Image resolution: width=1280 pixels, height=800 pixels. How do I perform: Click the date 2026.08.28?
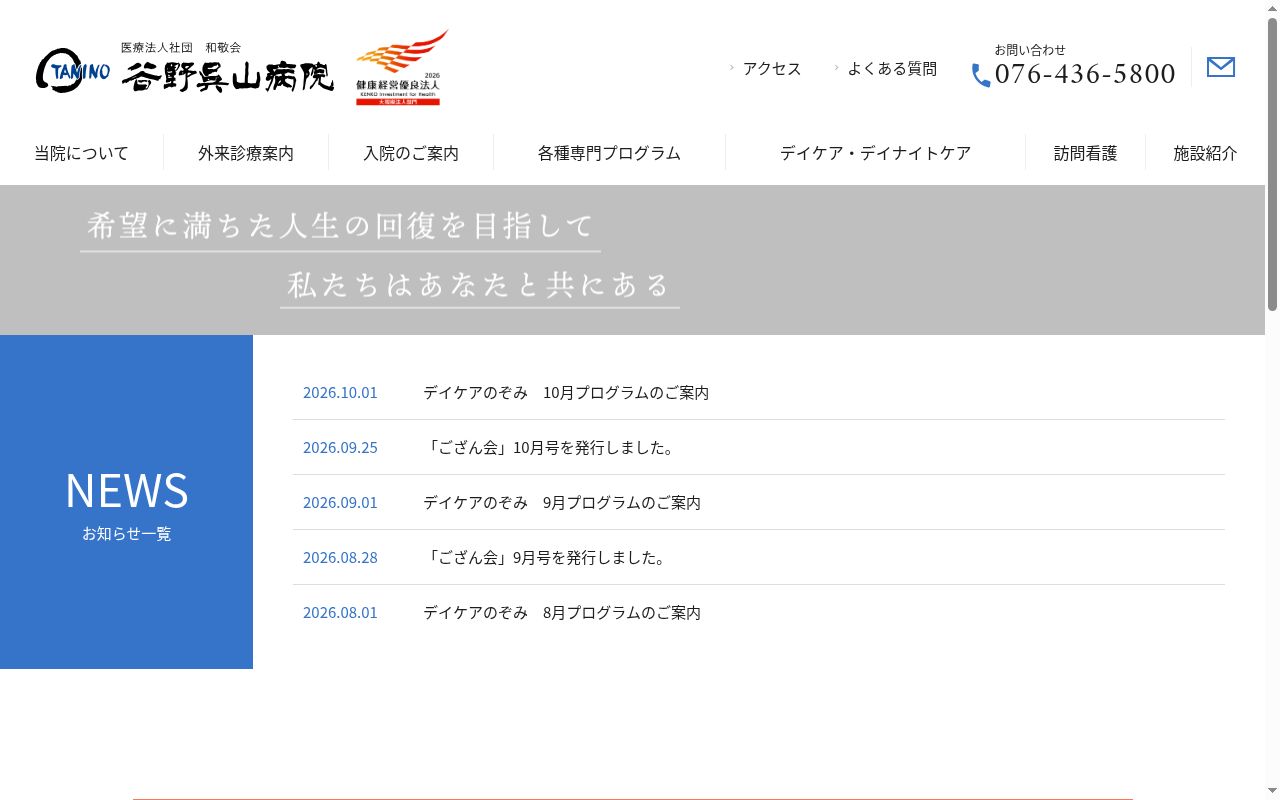pyautogui.click(x=340, y=557)
